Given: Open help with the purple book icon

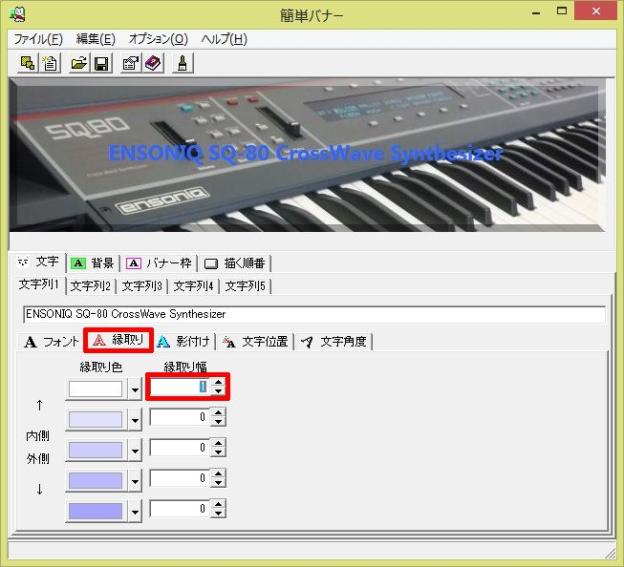Looking at the screenshot, I should [x=153, y=63].
